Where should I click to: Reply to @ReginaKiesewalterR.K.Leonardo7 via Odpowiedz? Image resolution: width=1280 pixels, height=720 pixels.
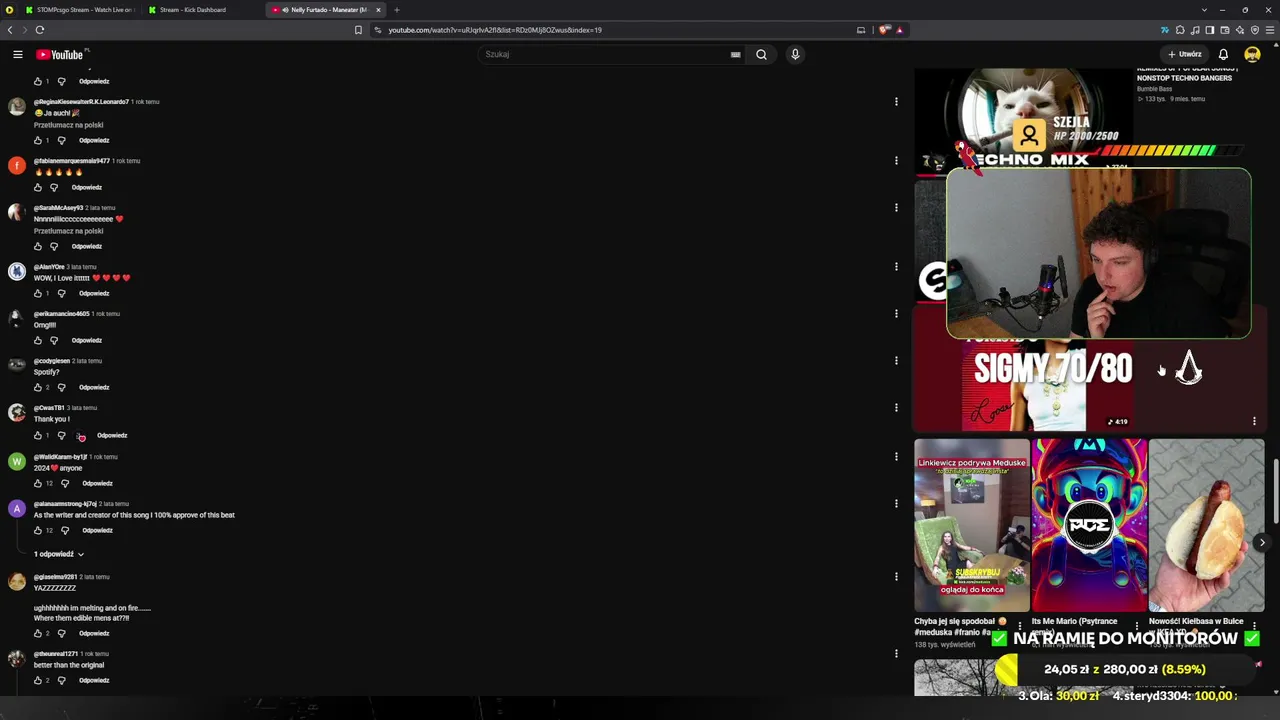(94, 140)
